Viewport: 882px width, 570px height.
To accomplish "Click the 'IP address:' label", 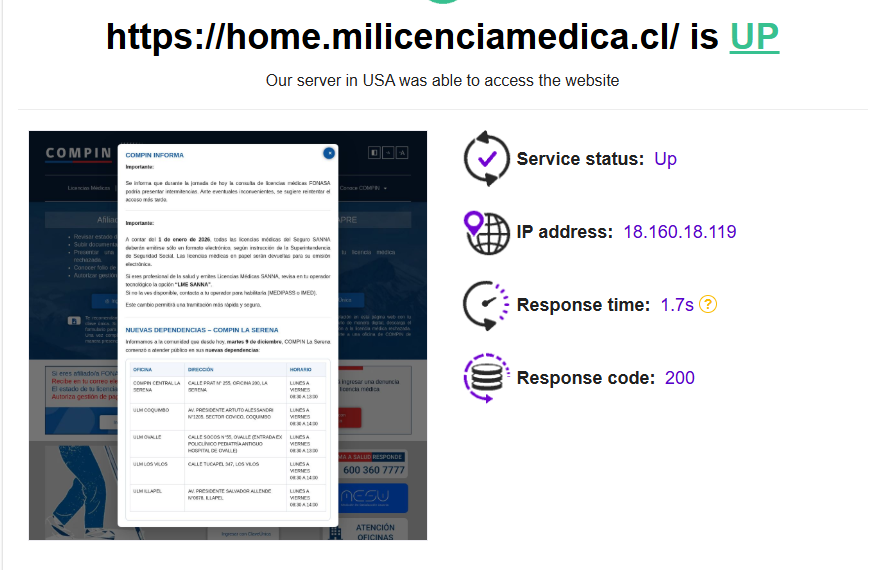I will click(x=564, y=232).
